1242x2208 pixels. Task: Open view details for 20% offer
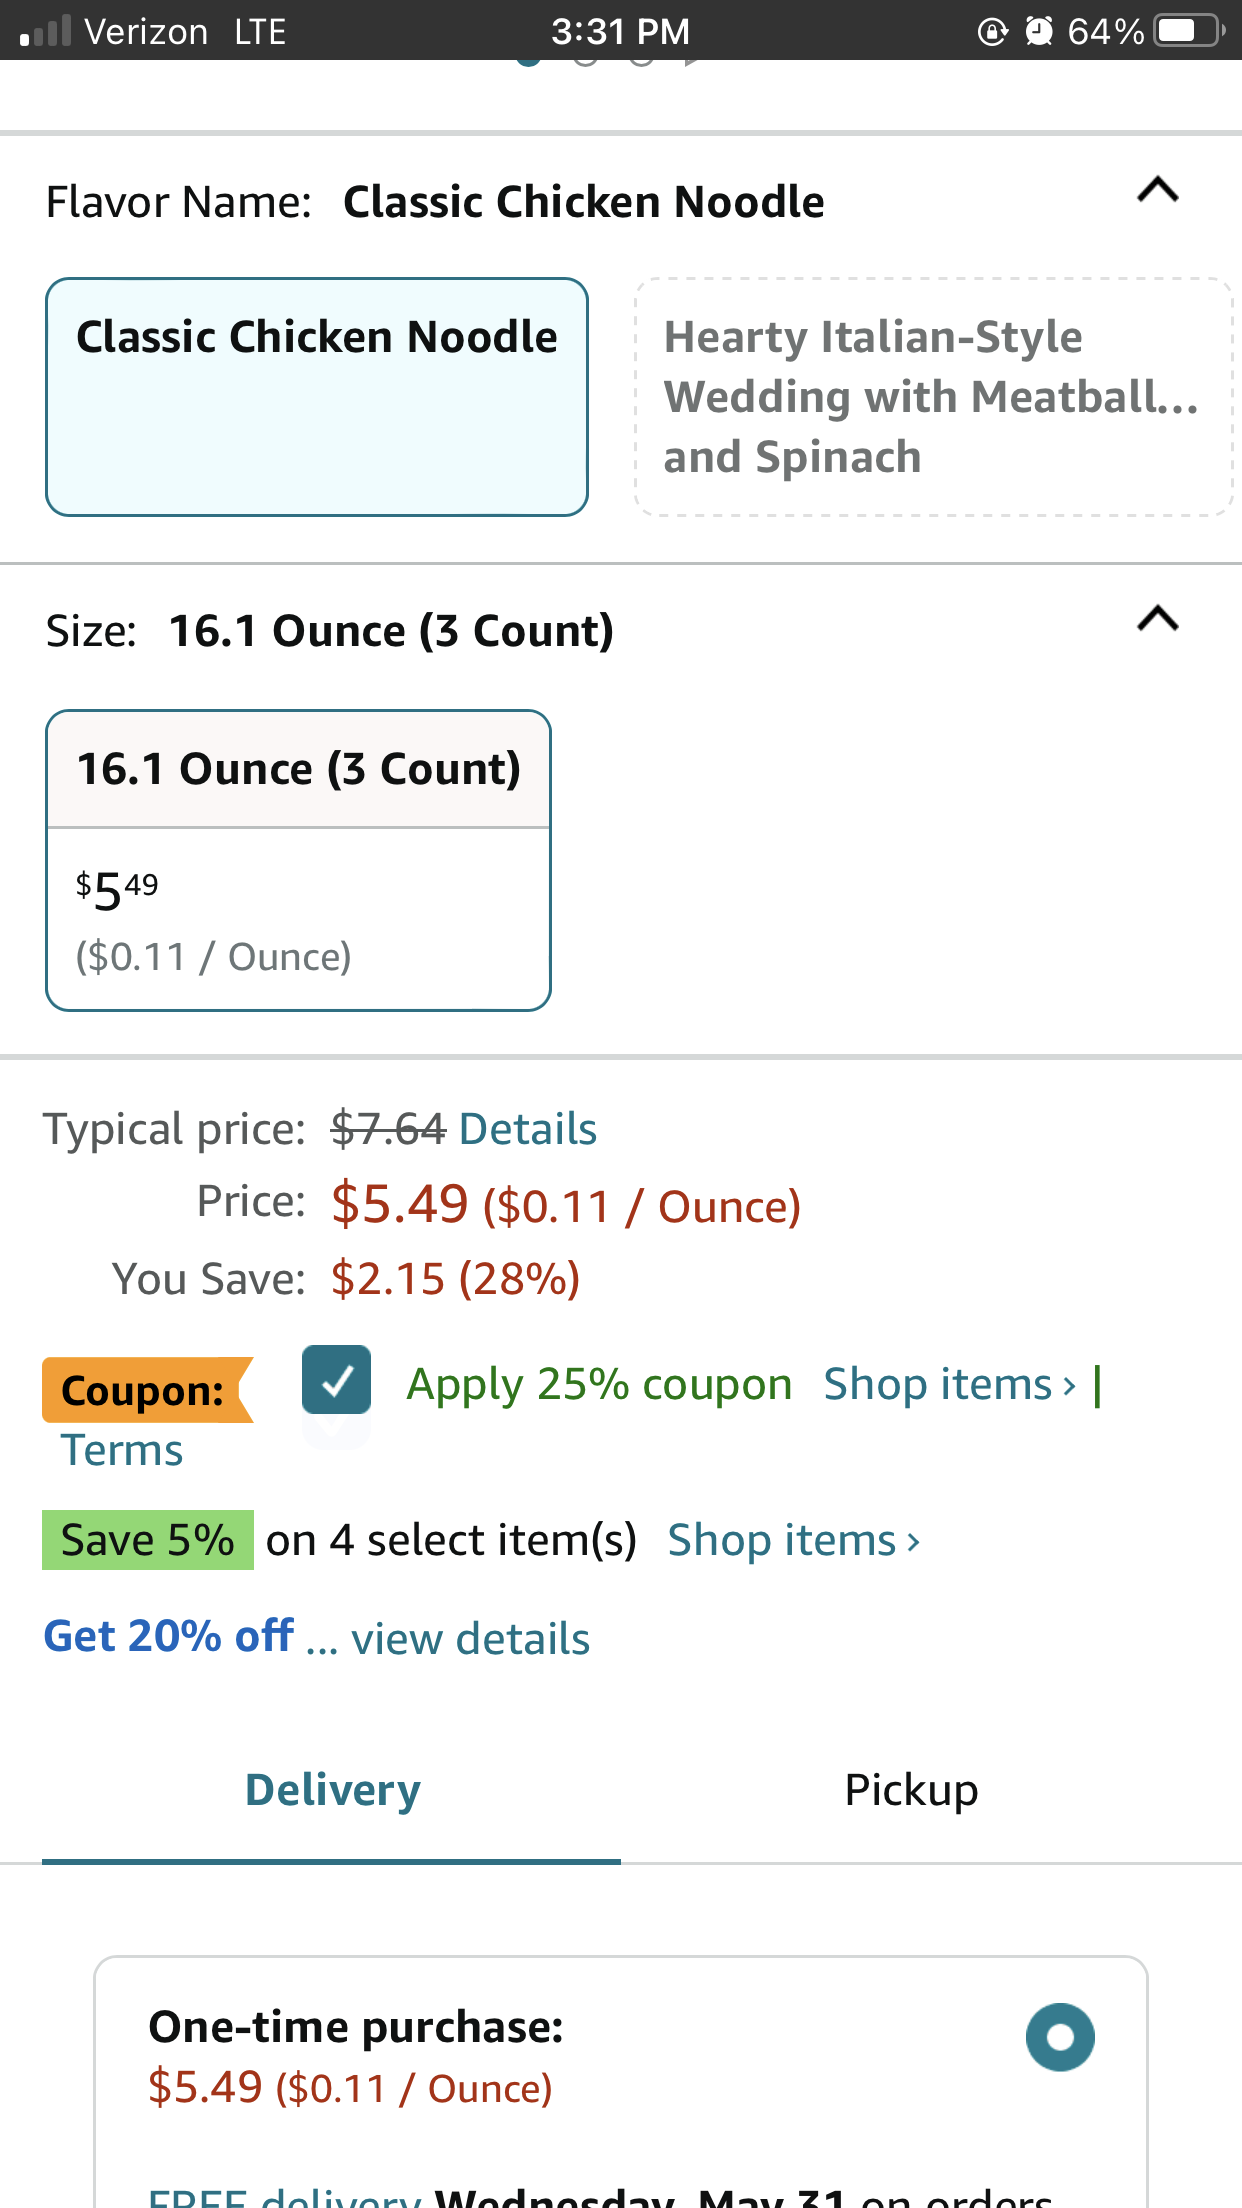[470, 1639]
